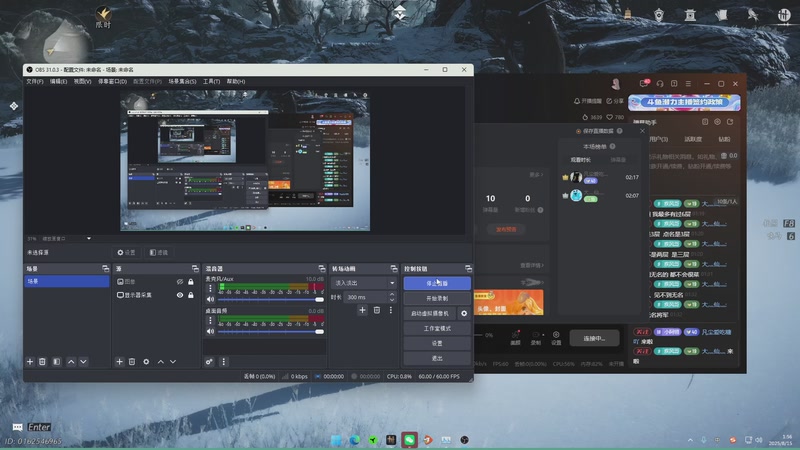The height and width of the screenshot is (450, 800).
Task: Enable 工作室模式 button
Action: (437, 328)
